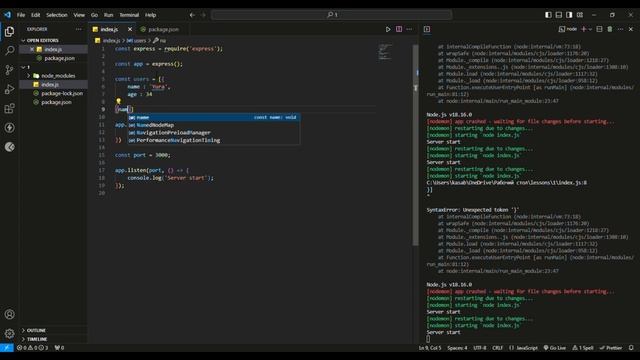Open the Run and Debug view

click(x=9, y=89)
